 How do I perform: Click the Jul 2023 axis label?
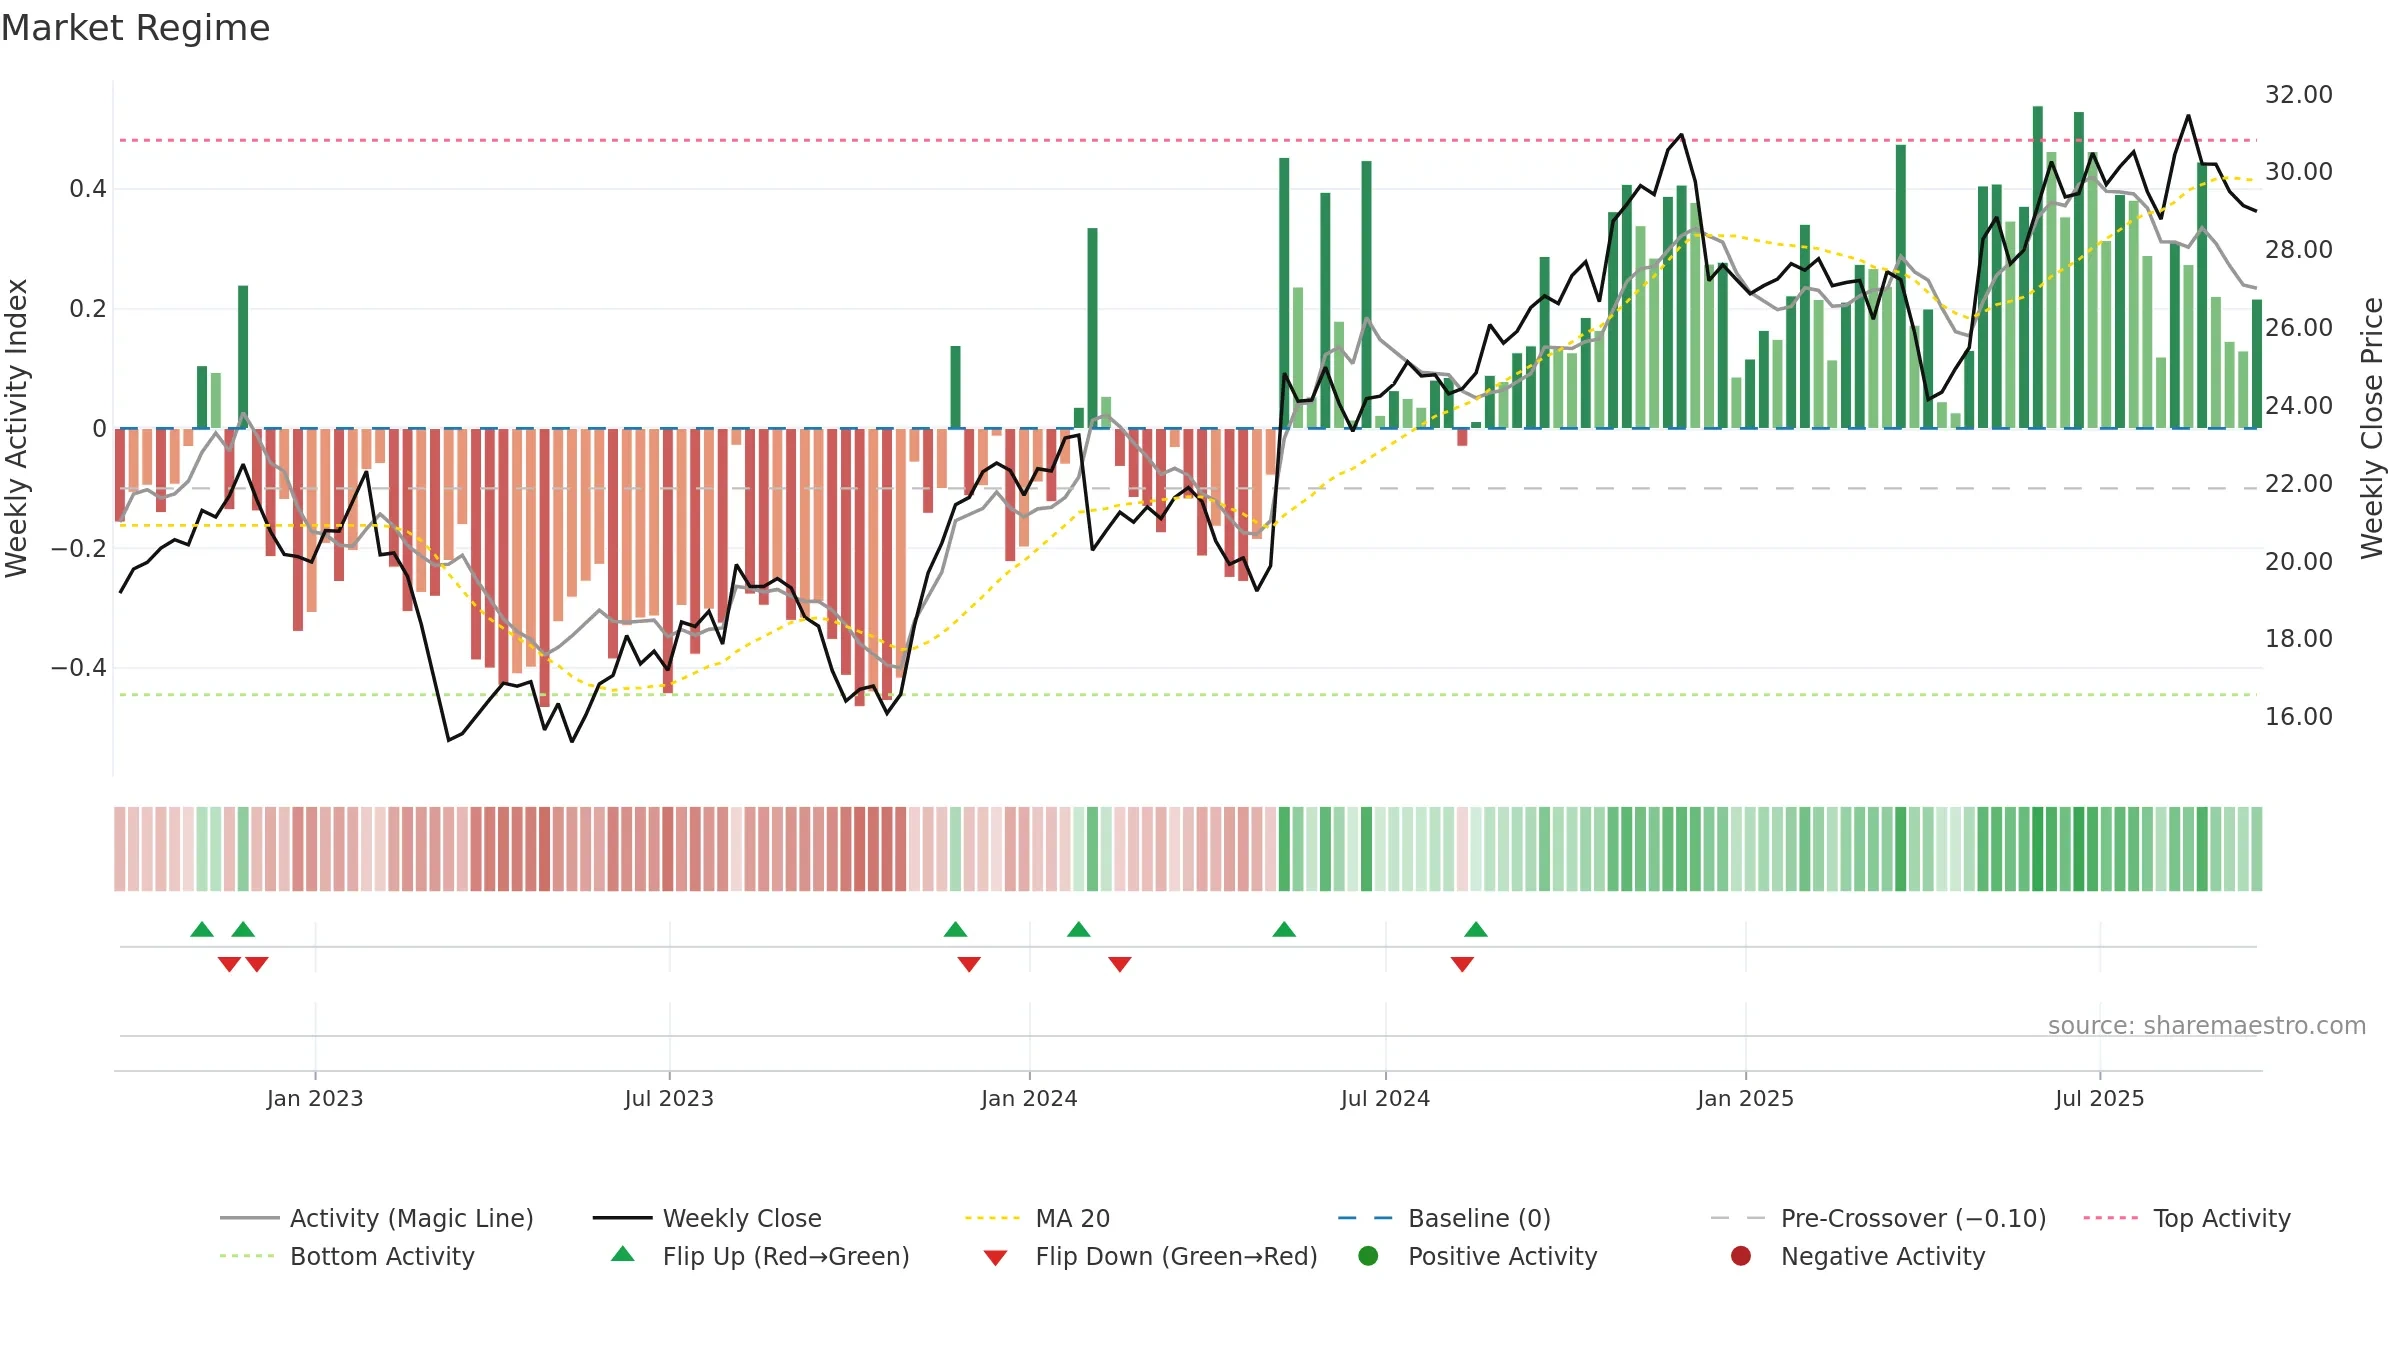pyautogui.click(x=669, y=1099)
